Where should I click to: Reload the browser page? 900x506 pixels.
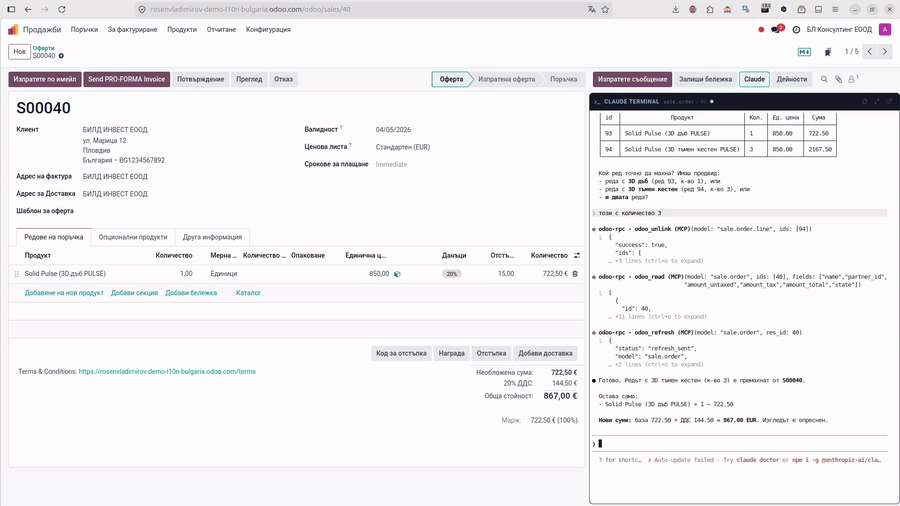coord(62,9)
